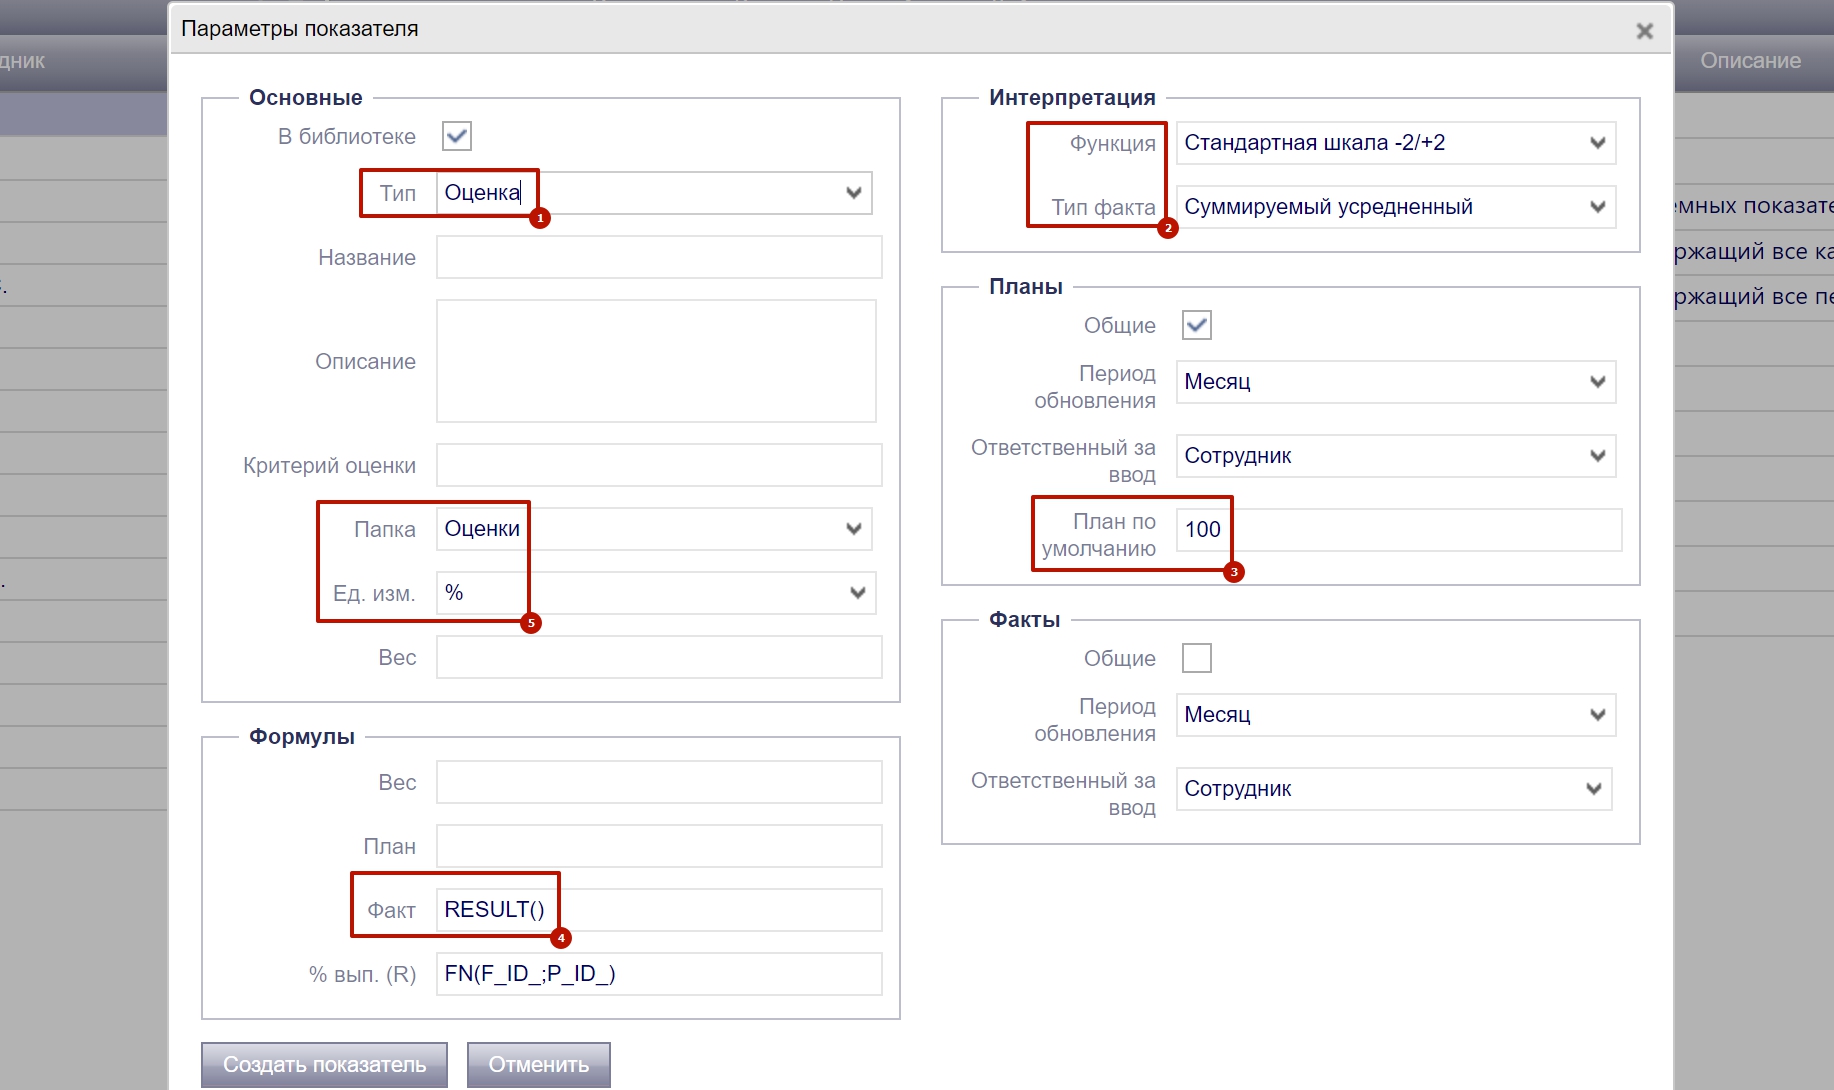
Task: Click into the Название text field
Action: coord(658,257)
